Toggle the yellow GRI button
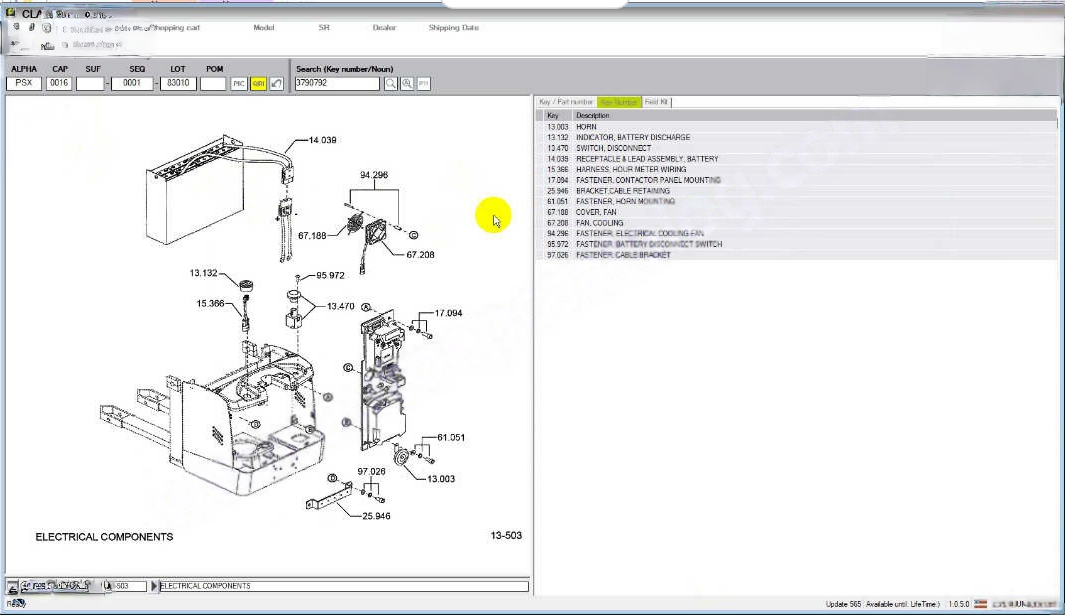Screen dimensions: 1065x615 tap(258, 84)
